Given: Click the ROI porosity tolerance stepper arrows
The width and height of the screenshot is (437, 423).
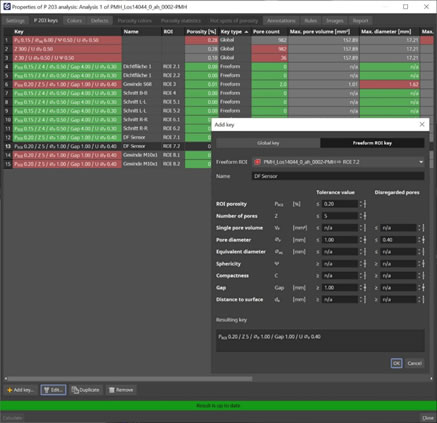Looking at the screenshot, I should (363, 204).
